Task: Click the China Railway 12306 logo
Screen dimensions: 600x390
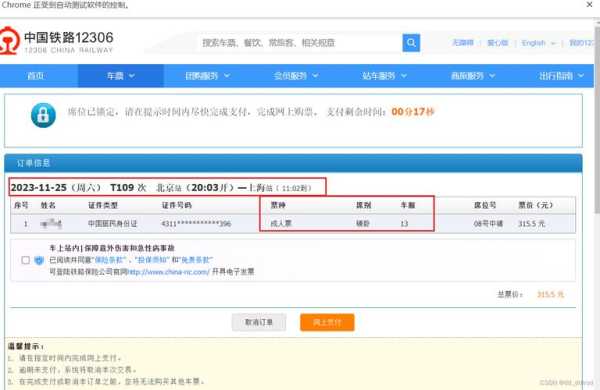Action: tap(57, 41)
